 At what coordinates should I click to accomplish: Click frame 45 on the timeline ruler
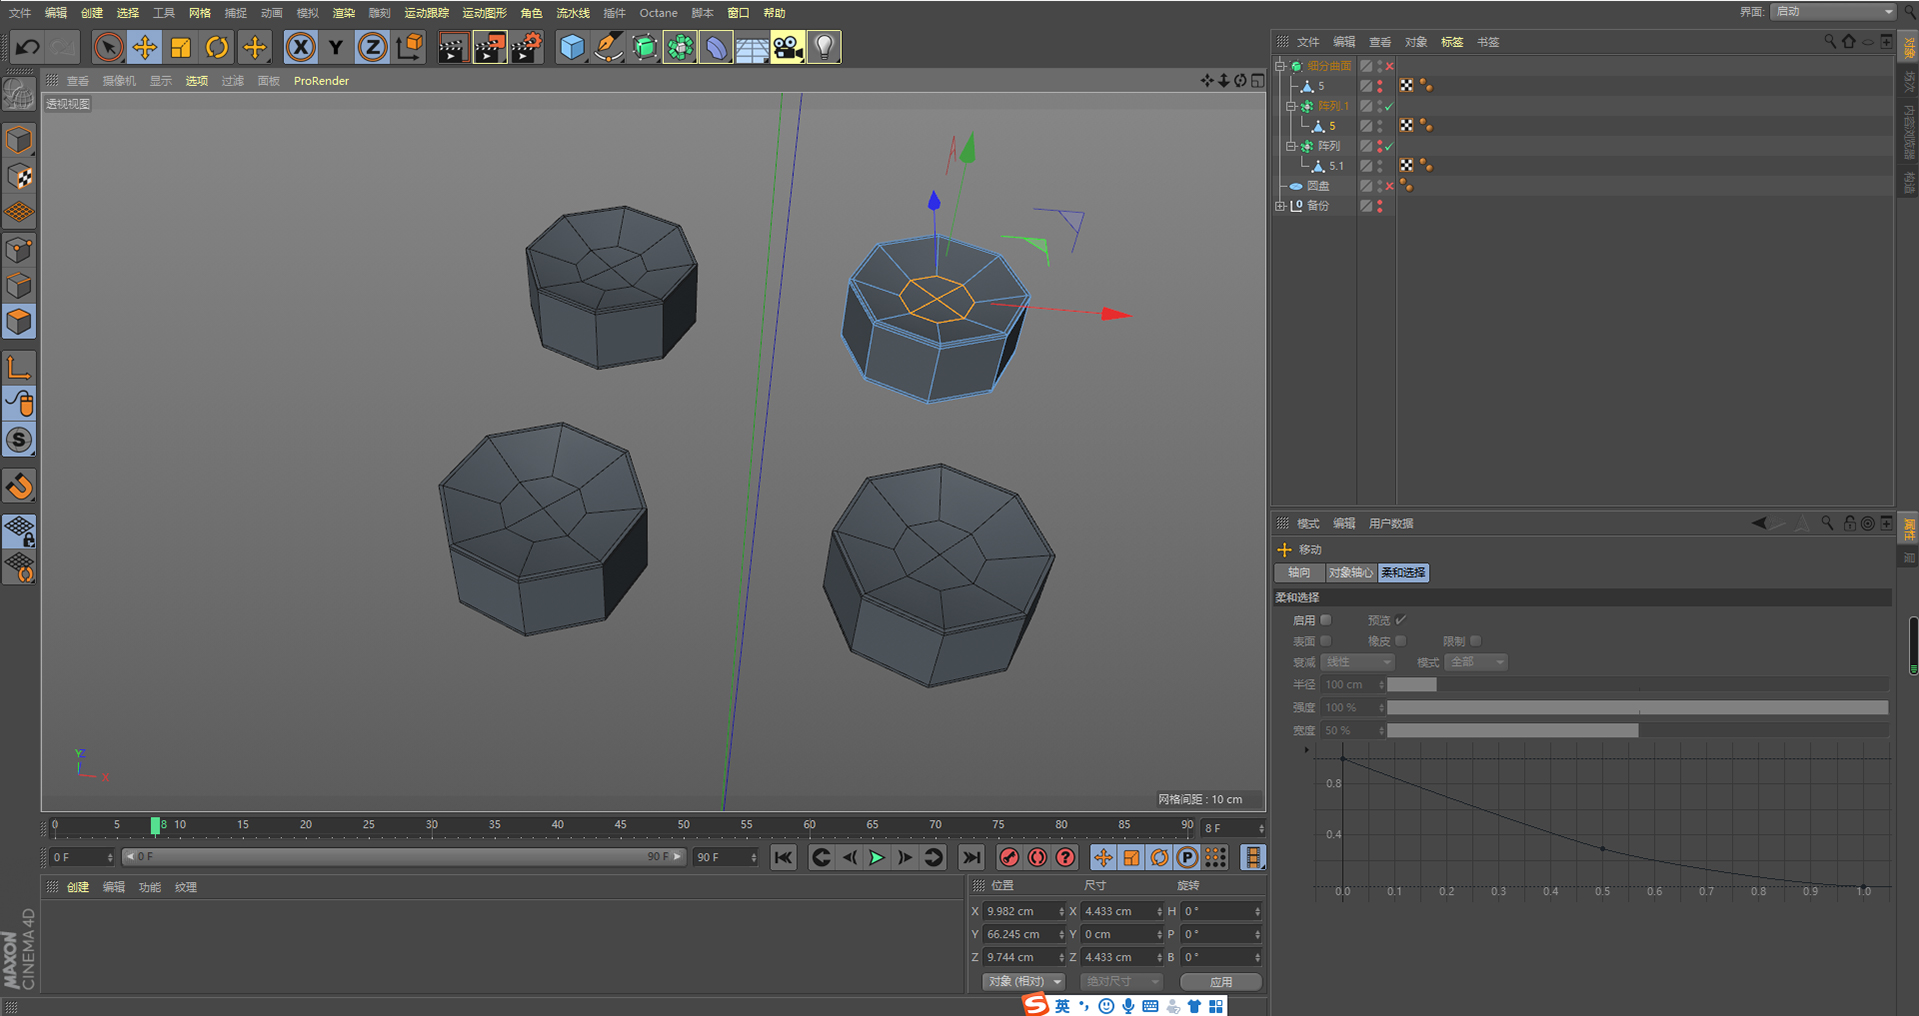[x=621, y=826]
